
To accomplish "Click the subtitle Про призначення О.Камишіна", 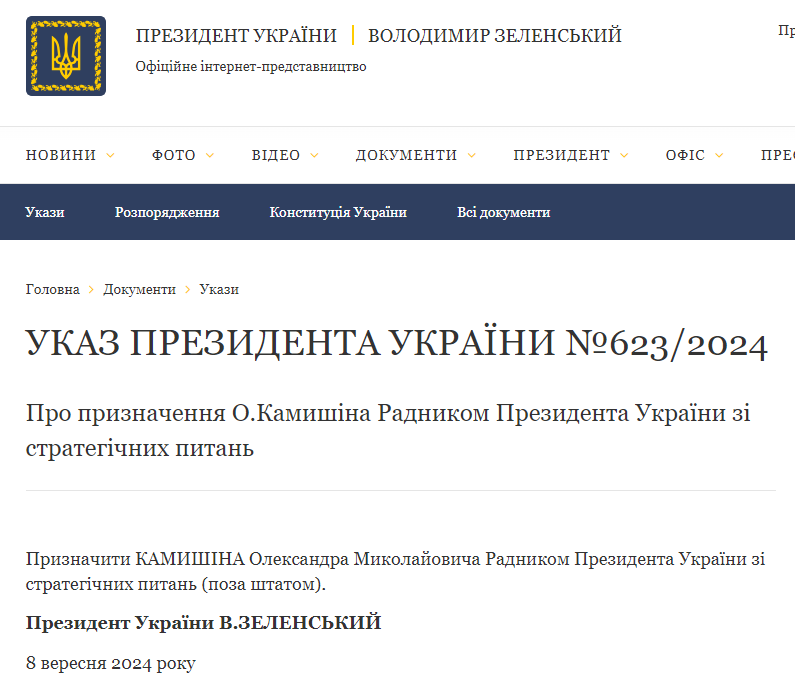I will pyautogui.click(x=388, y=430).
